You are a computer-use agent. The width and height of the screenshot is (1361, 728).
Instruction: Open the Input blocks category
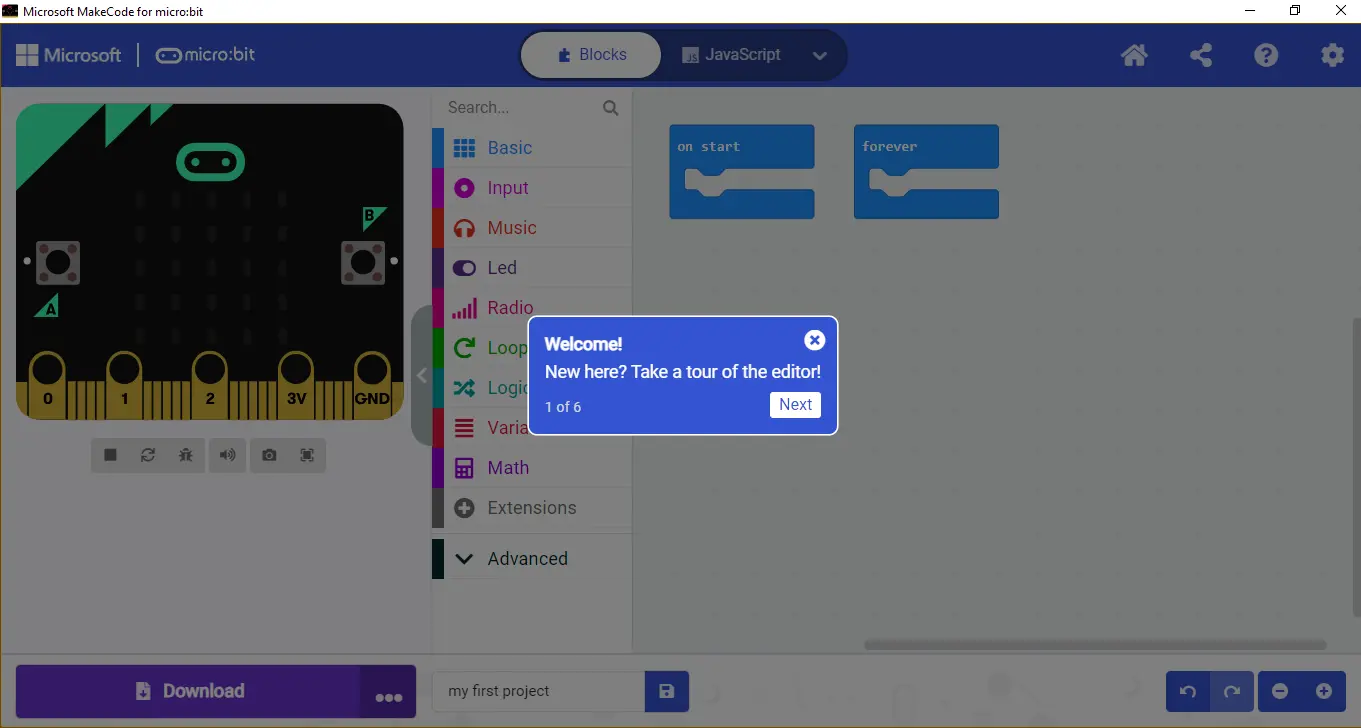[532, 188]
